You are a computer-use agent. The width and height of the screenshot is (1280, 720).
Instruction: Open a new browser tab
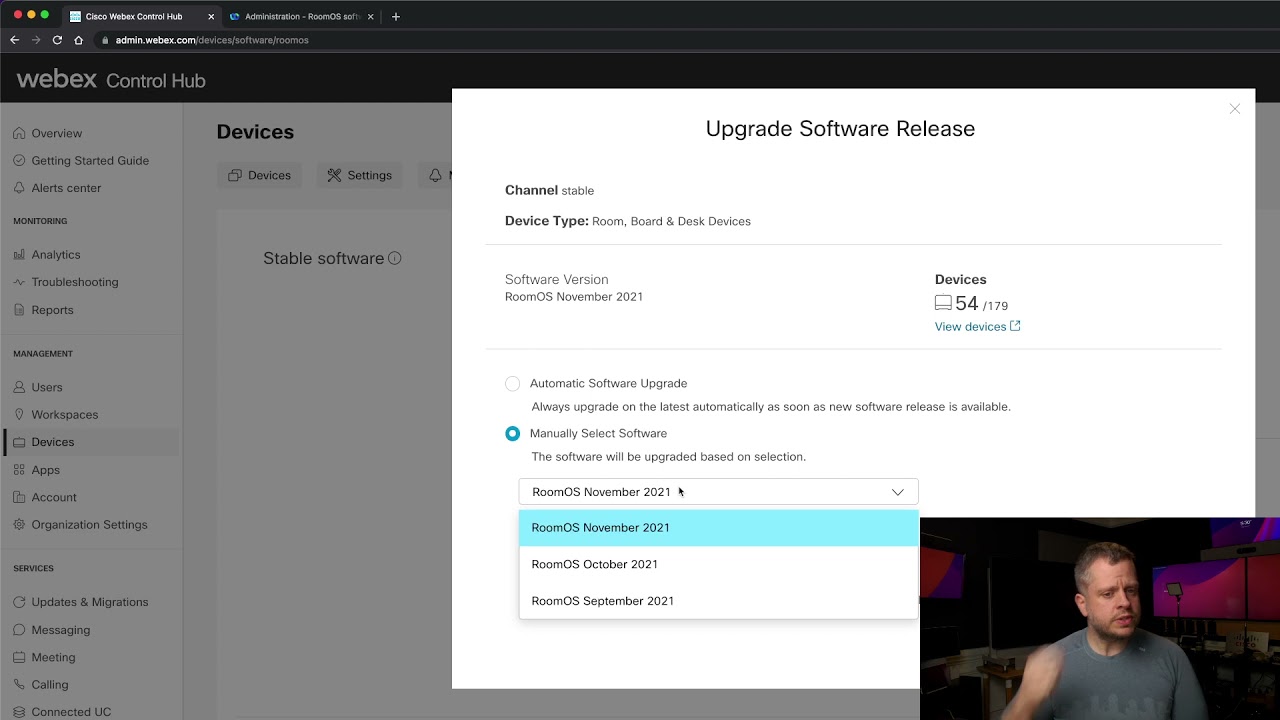396,16
